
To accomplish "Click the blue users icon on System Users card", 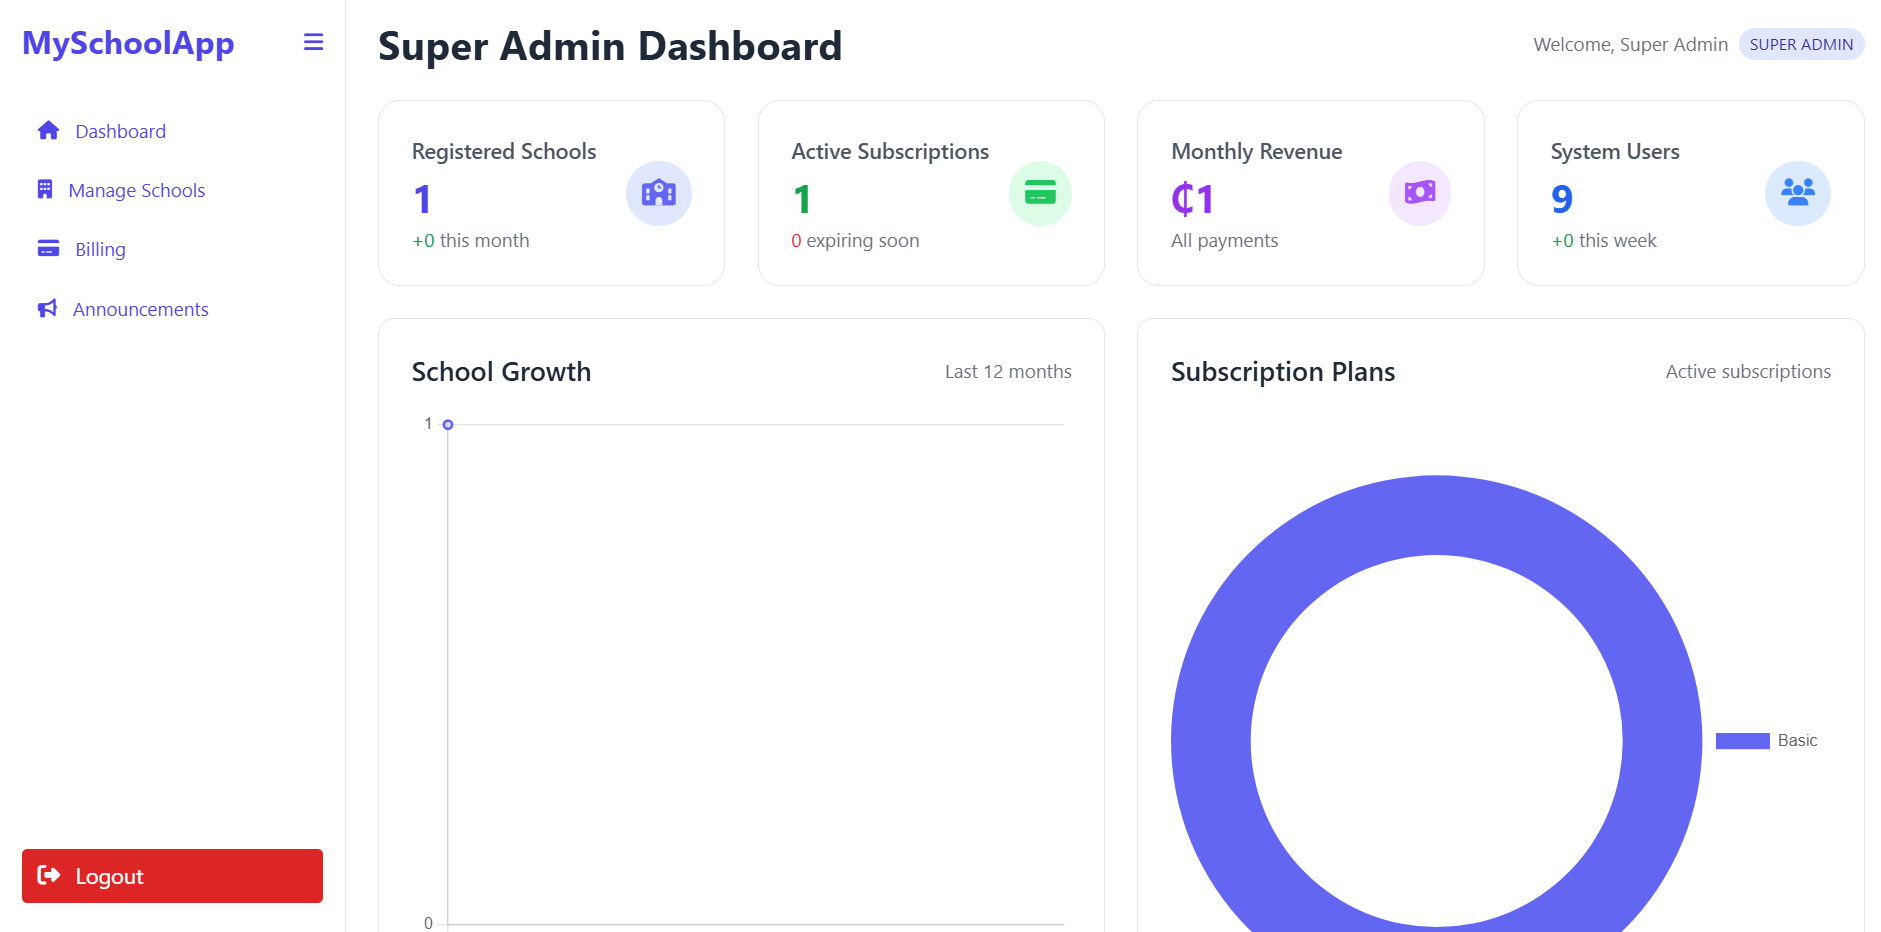I will (1797, 193).
